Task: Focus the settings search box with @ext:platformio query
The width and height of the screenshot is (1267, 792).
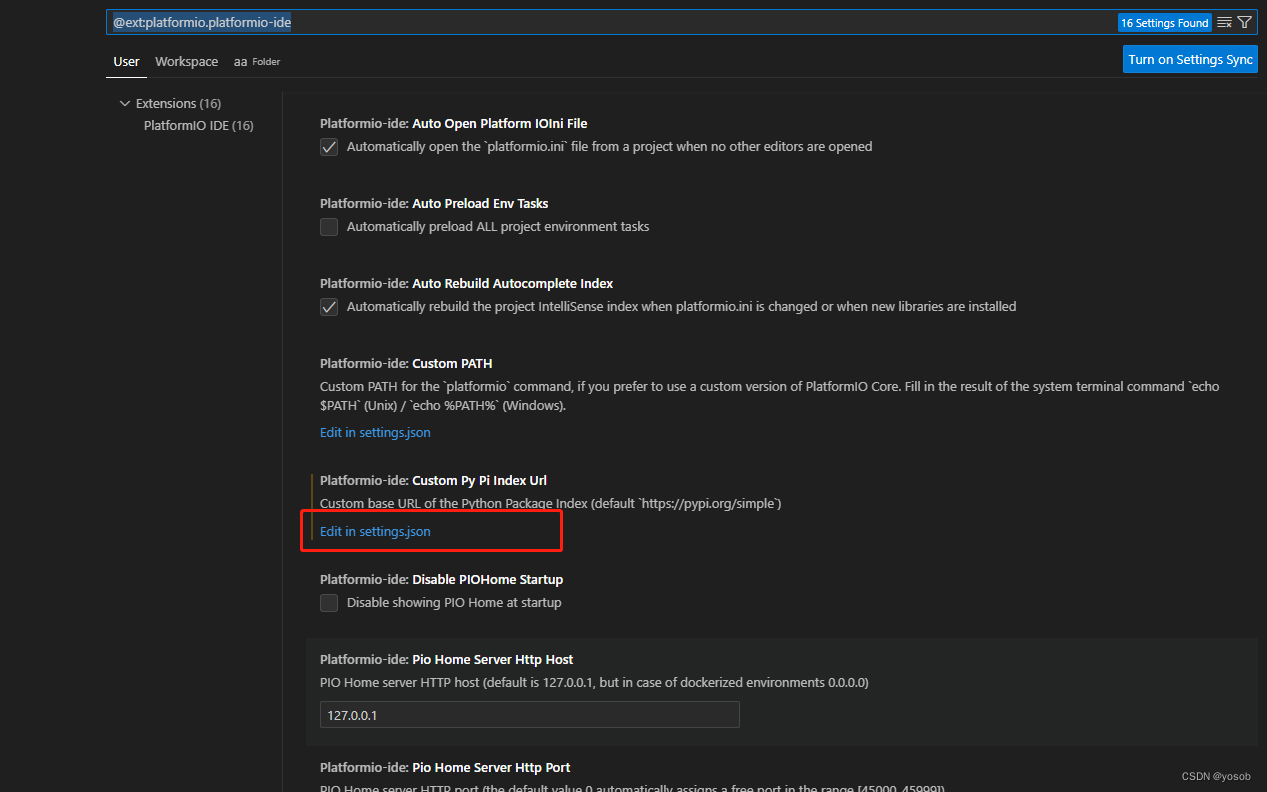Action: coord(610,22)
